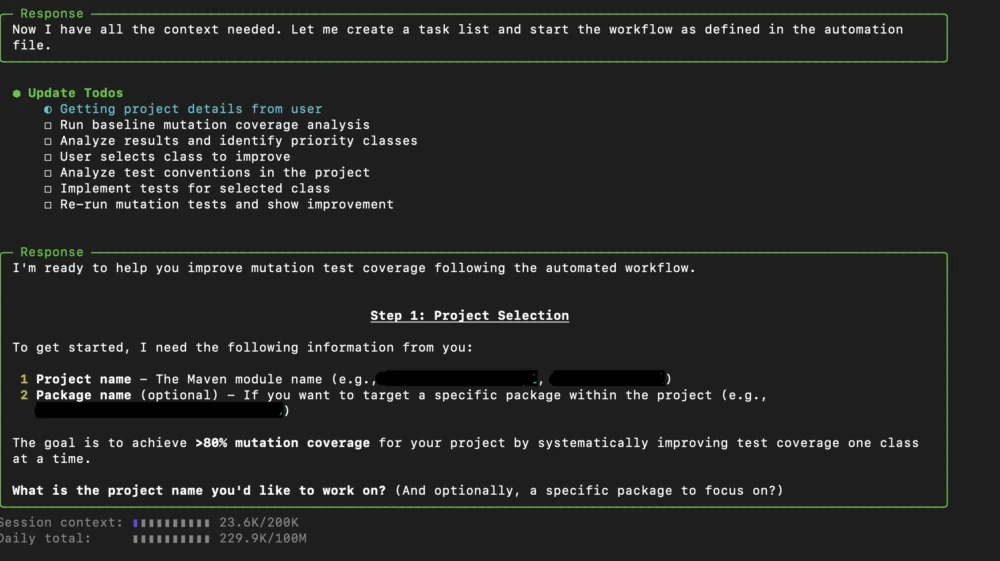
Task: Click the number 1 marker for Project name
Action: pos(23,379)
